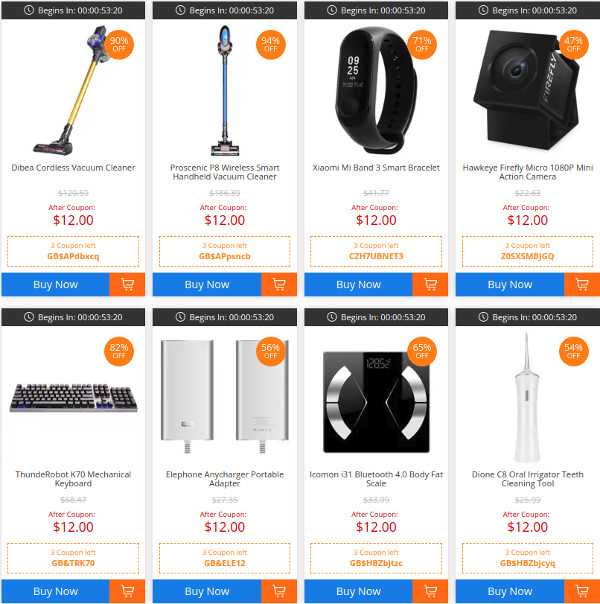Select coupon code GB$APdbxcq

73,256
